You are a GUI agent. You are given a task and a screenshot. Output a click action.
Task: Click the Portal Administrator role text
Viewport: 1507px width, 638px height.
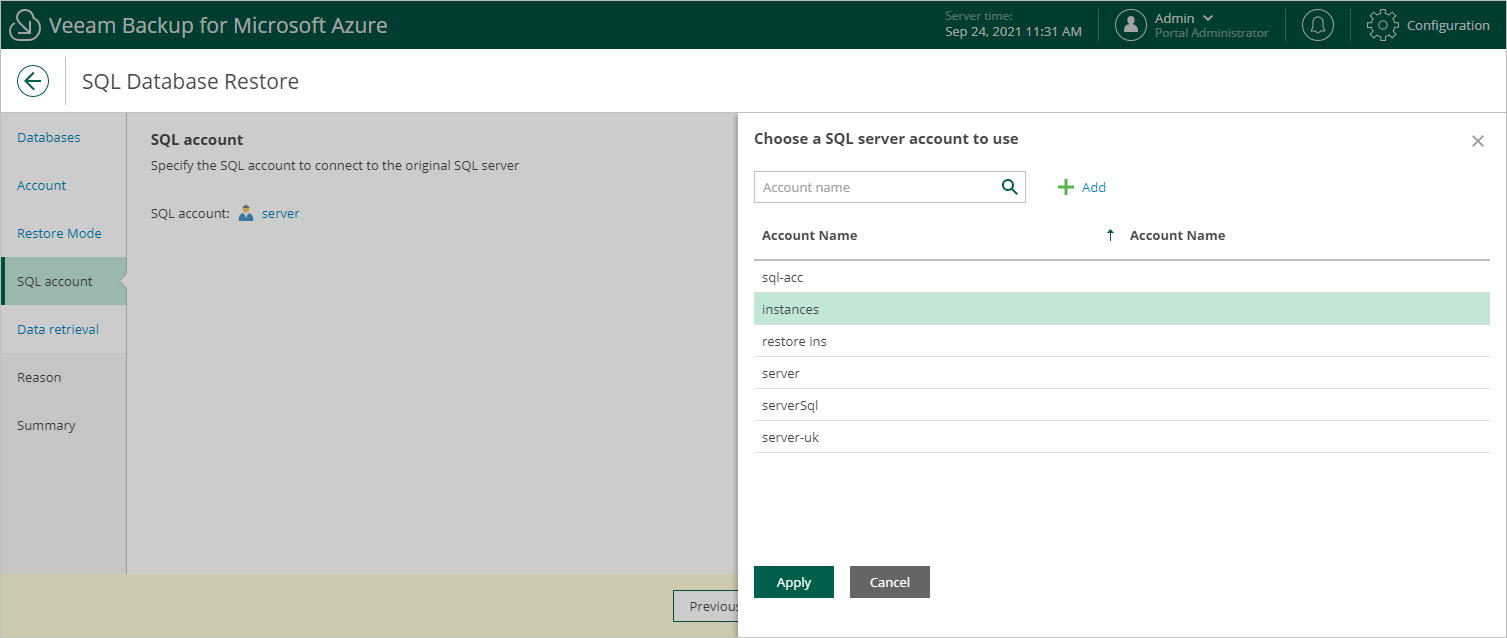1211,33
